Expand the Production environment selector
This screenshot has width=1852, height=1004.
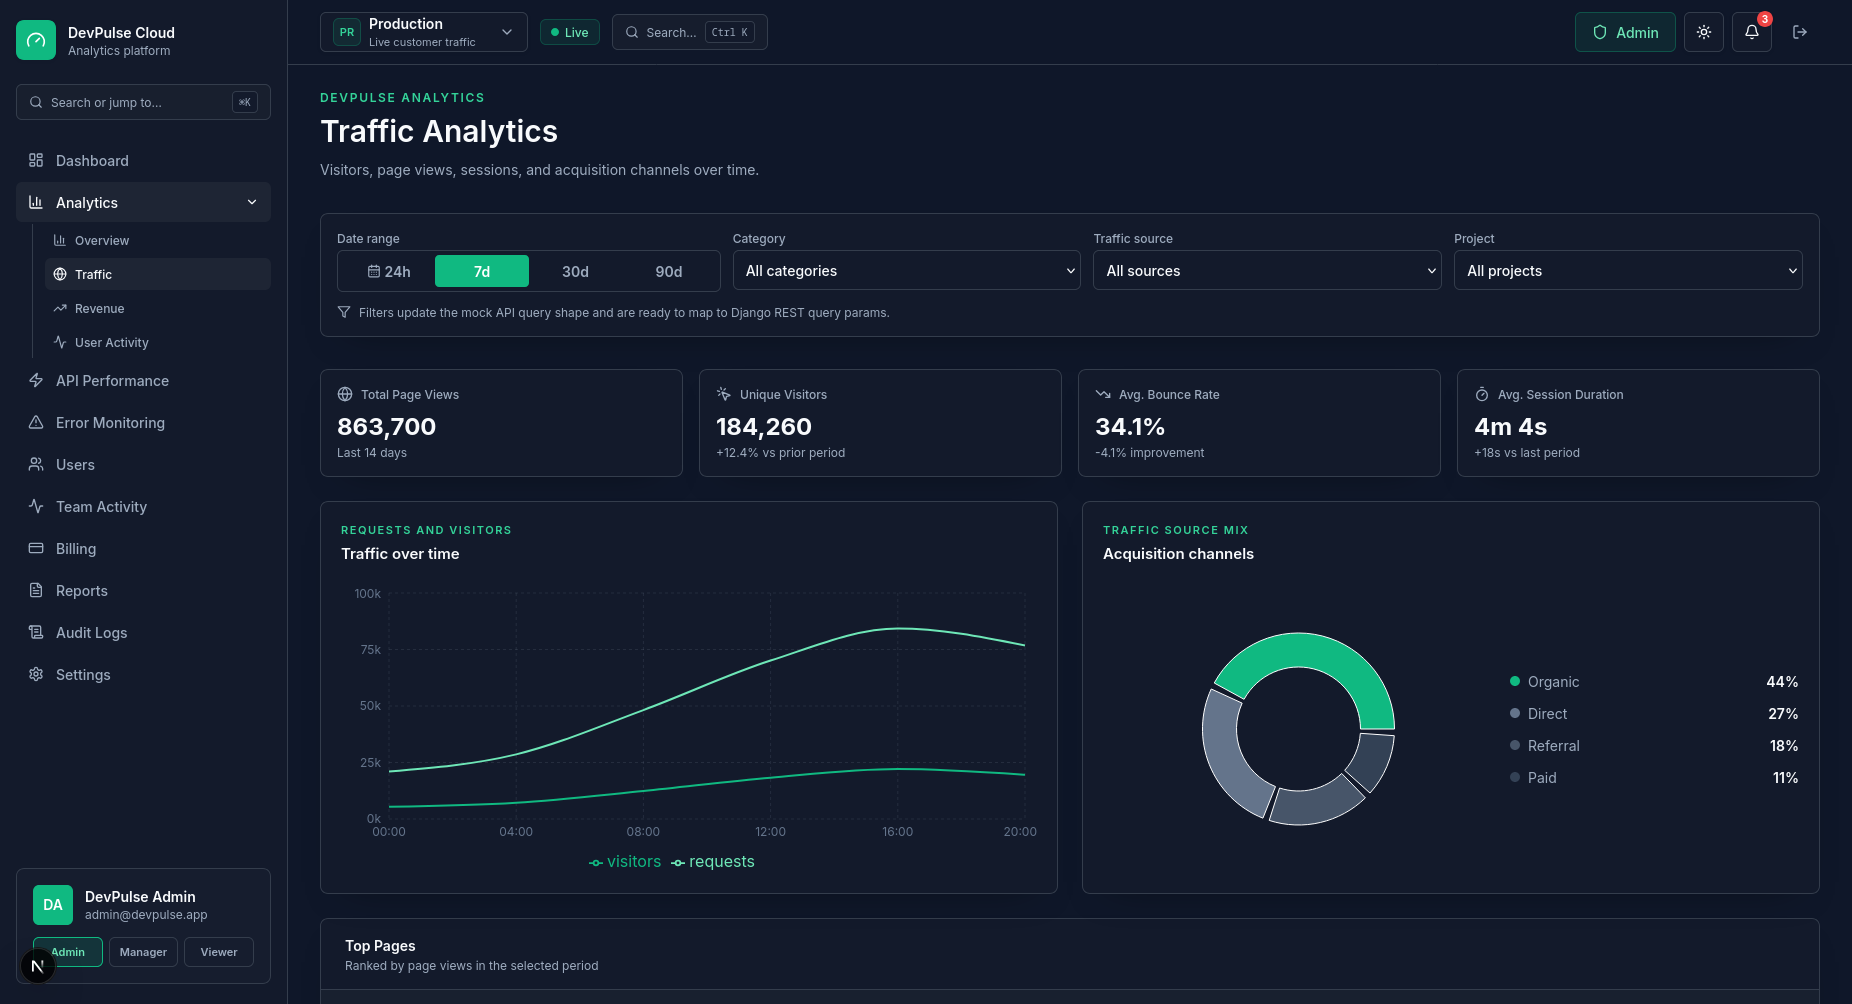[424, 32]
